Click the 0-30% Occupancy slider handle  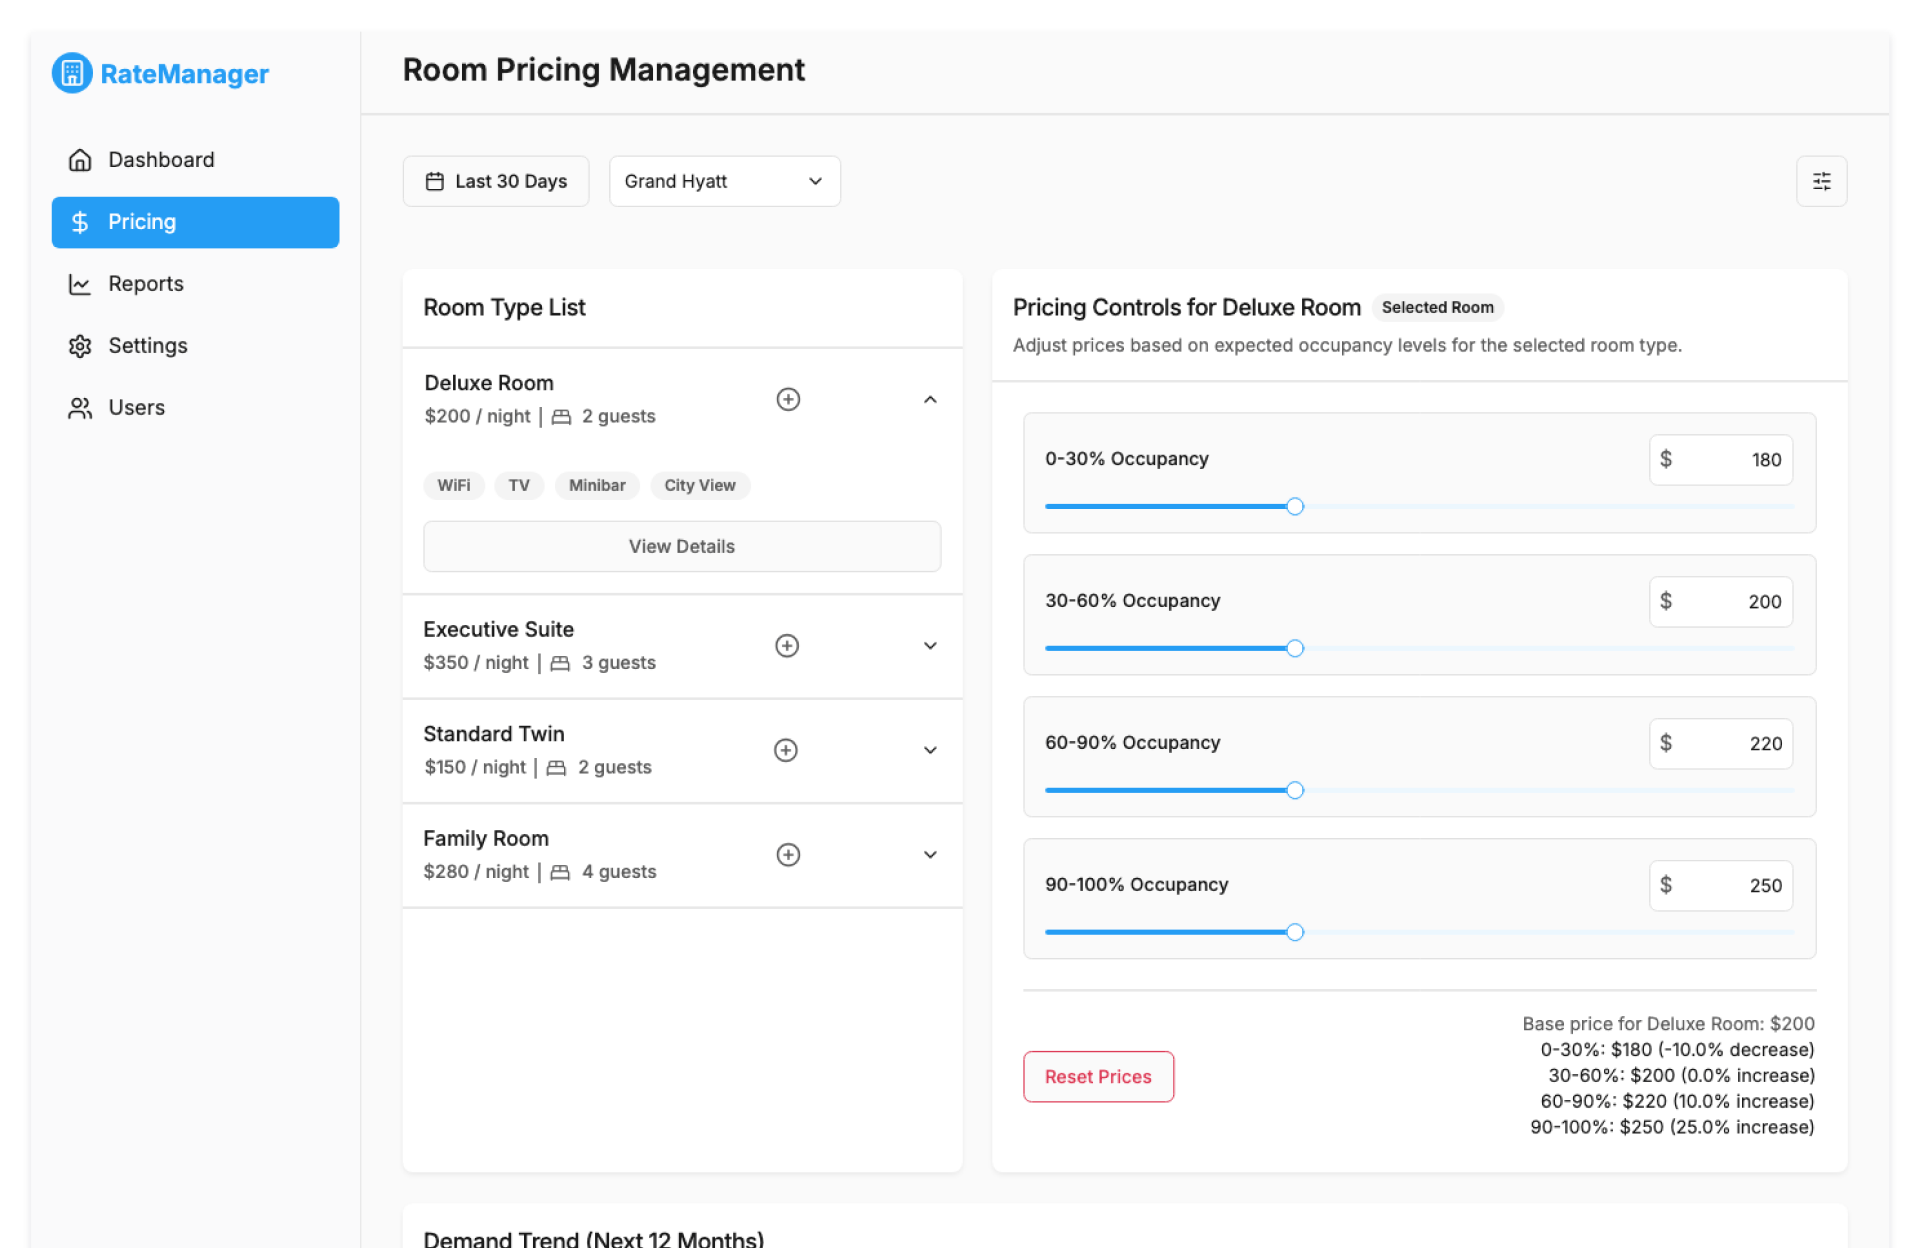pyautogui.click(x=1295, y=507)
